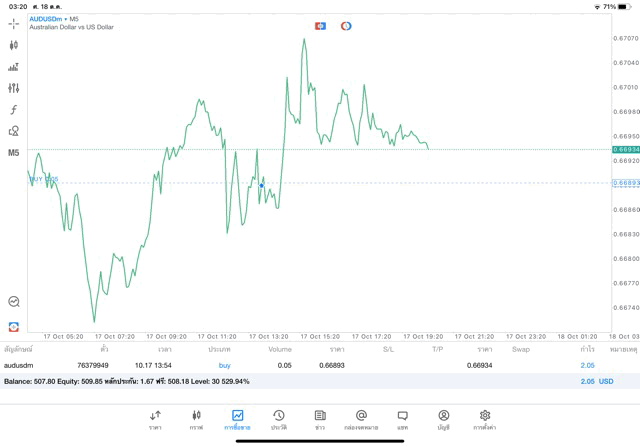Open the M5 timeframe selector
The width and height of the screenshot is (640, 447).
coord(14,153)
